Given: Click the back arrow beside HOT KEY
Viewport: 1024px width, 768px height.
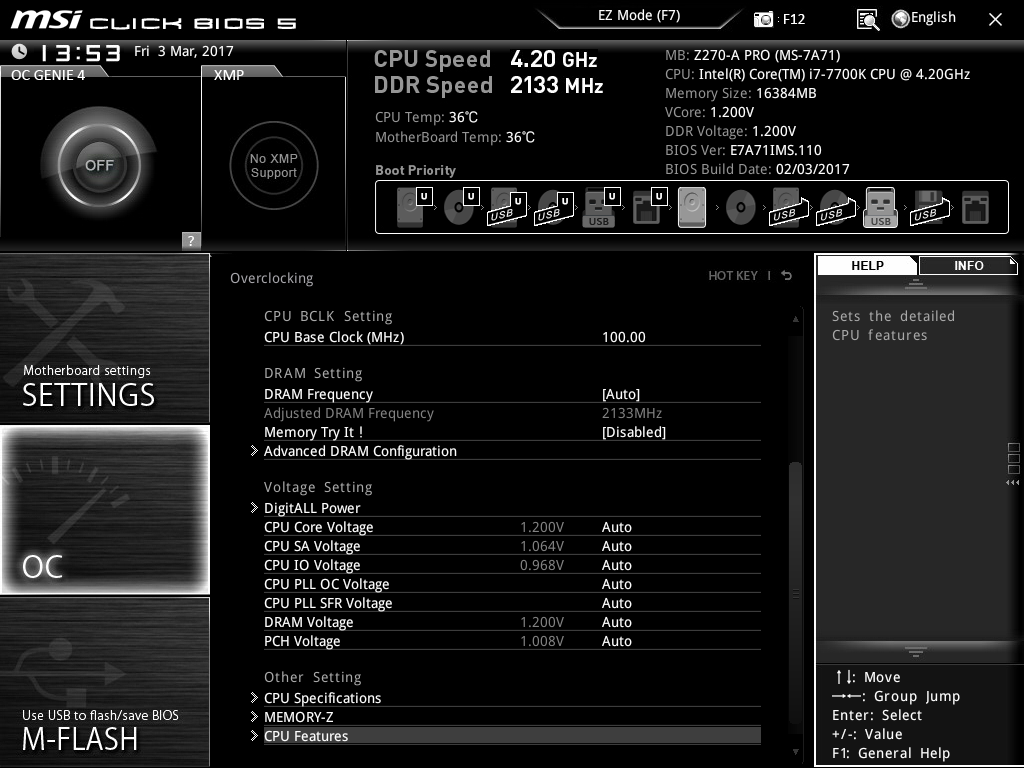Looking at the screenshot, I should pos(787,276).
